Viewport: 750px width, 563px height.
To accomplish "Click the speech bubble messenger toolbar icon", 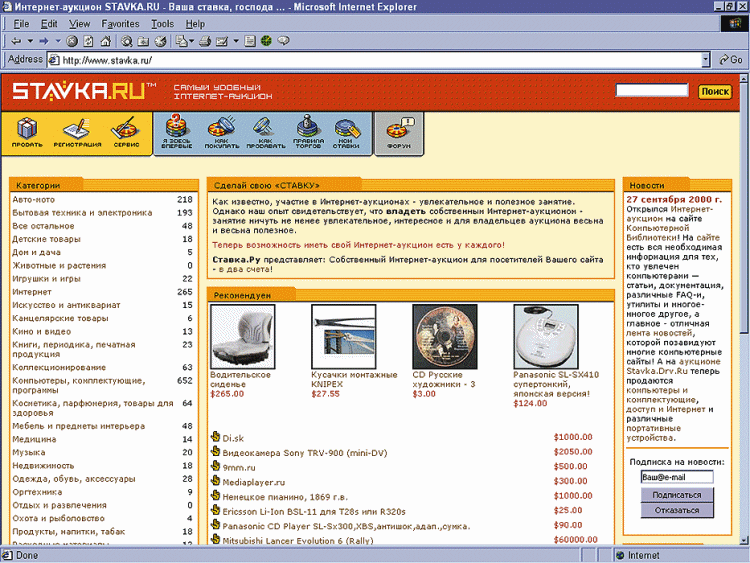I will (x=284, y=41).
